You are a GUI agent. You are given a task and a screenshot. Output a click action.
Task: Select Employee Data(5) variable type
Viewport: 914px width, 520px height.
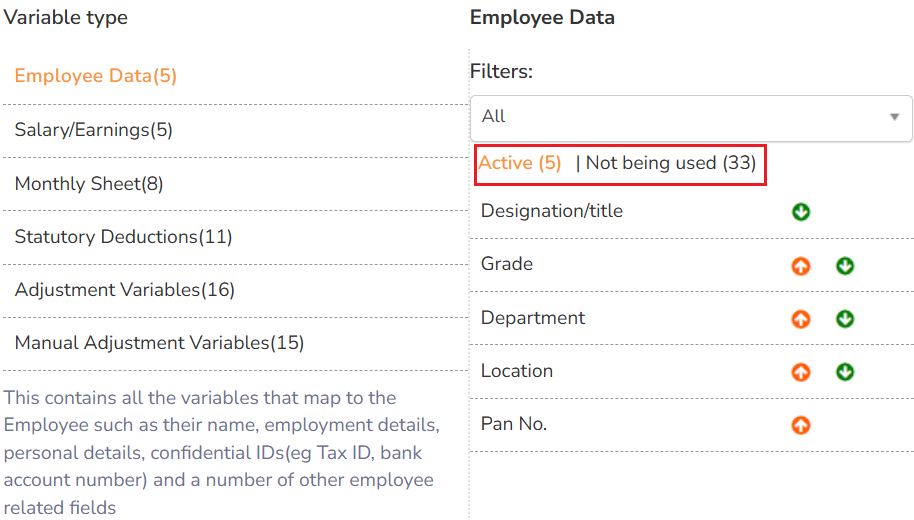96,76
